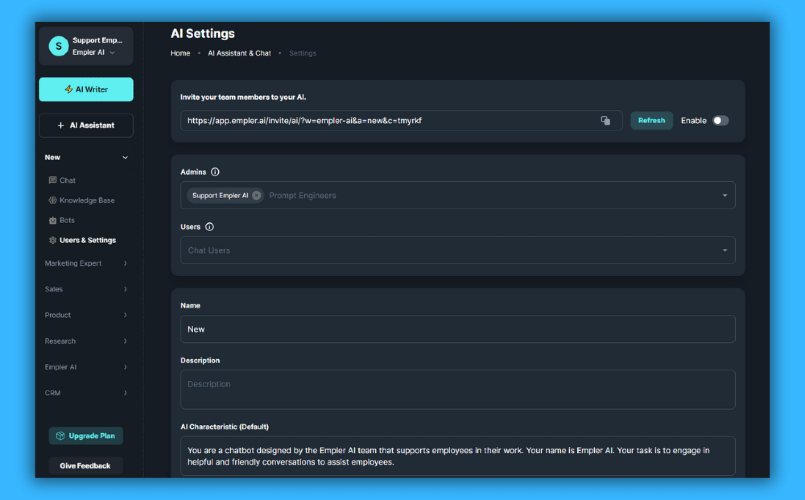
Task: Expand the Marketing Expert section
Action: [125, 263]
